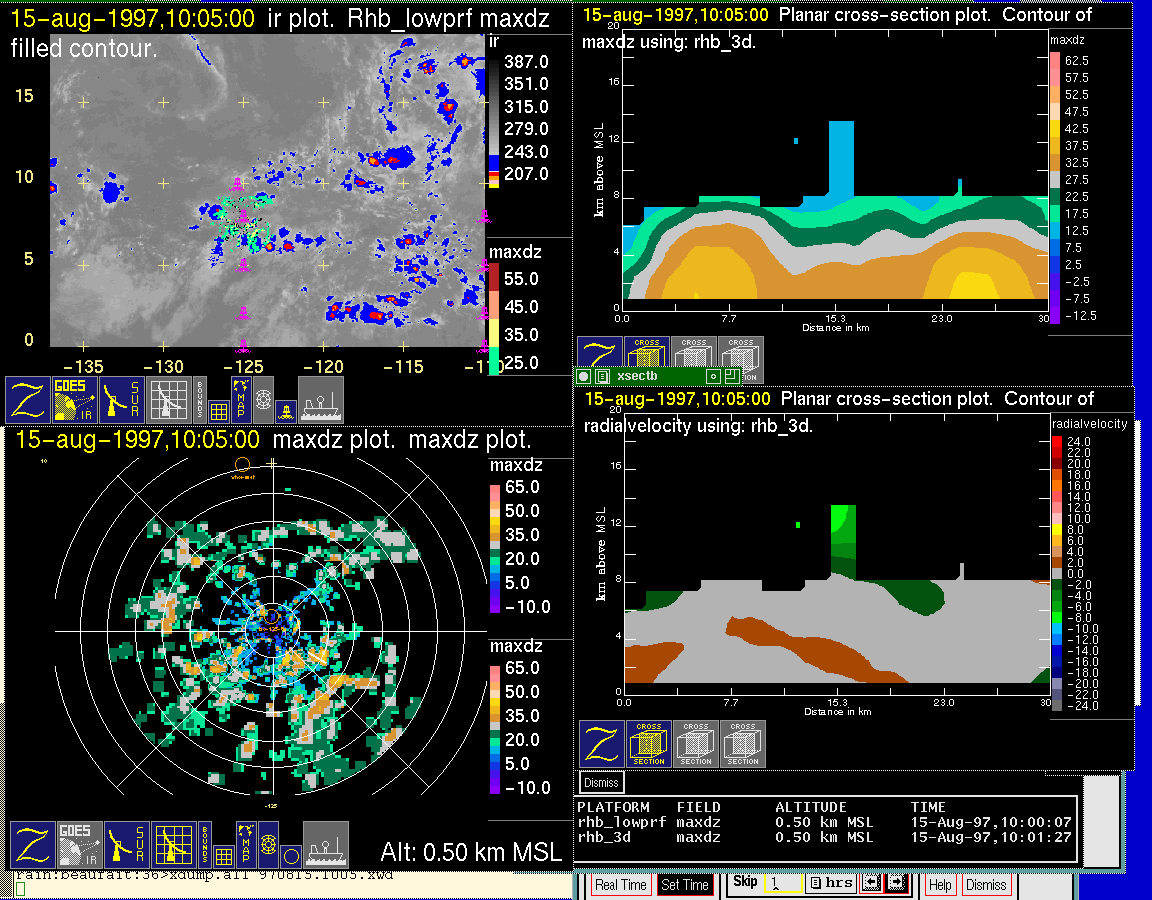Click the Dismiss button next to Help
The height and width of the screenshot is (900, 1152).
pyautogui.click(x=985, y=885)
